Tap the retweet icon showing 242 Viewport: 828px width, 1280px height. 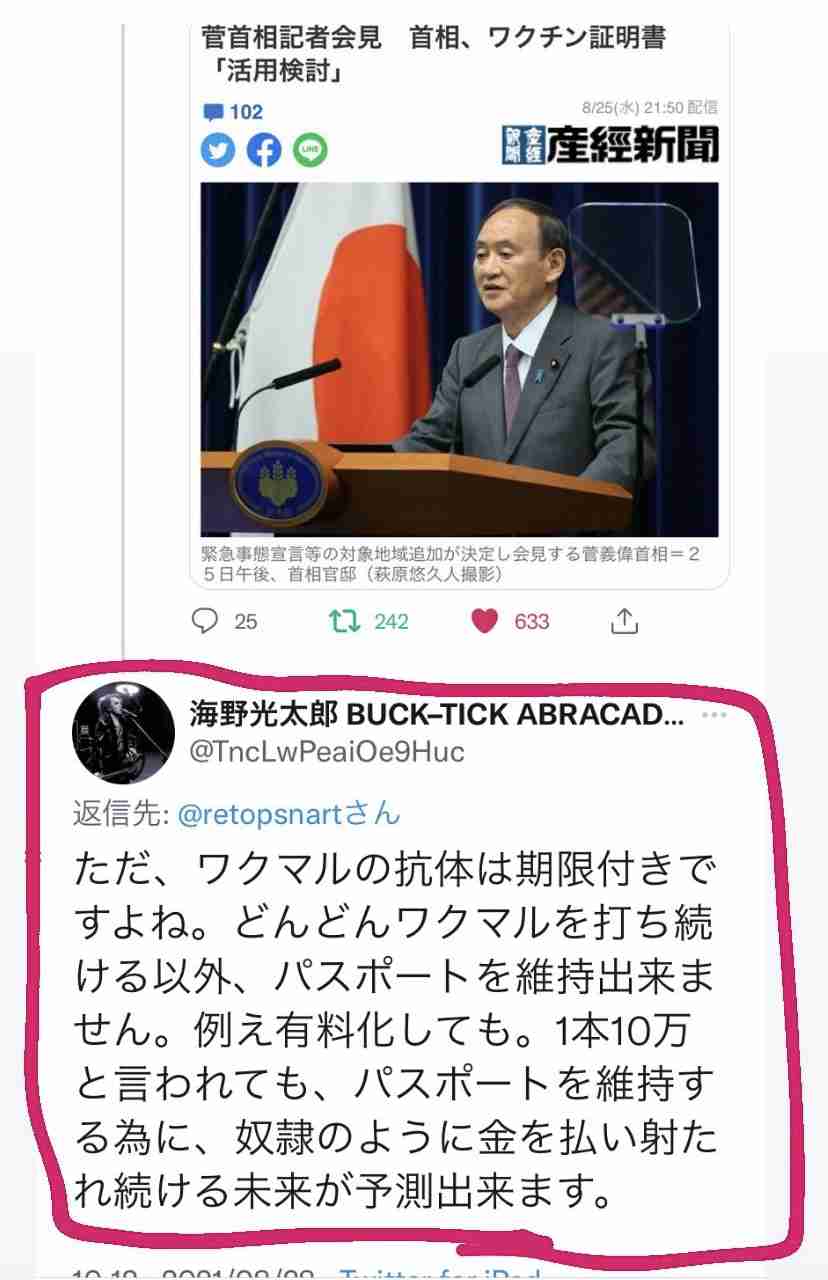345,621
